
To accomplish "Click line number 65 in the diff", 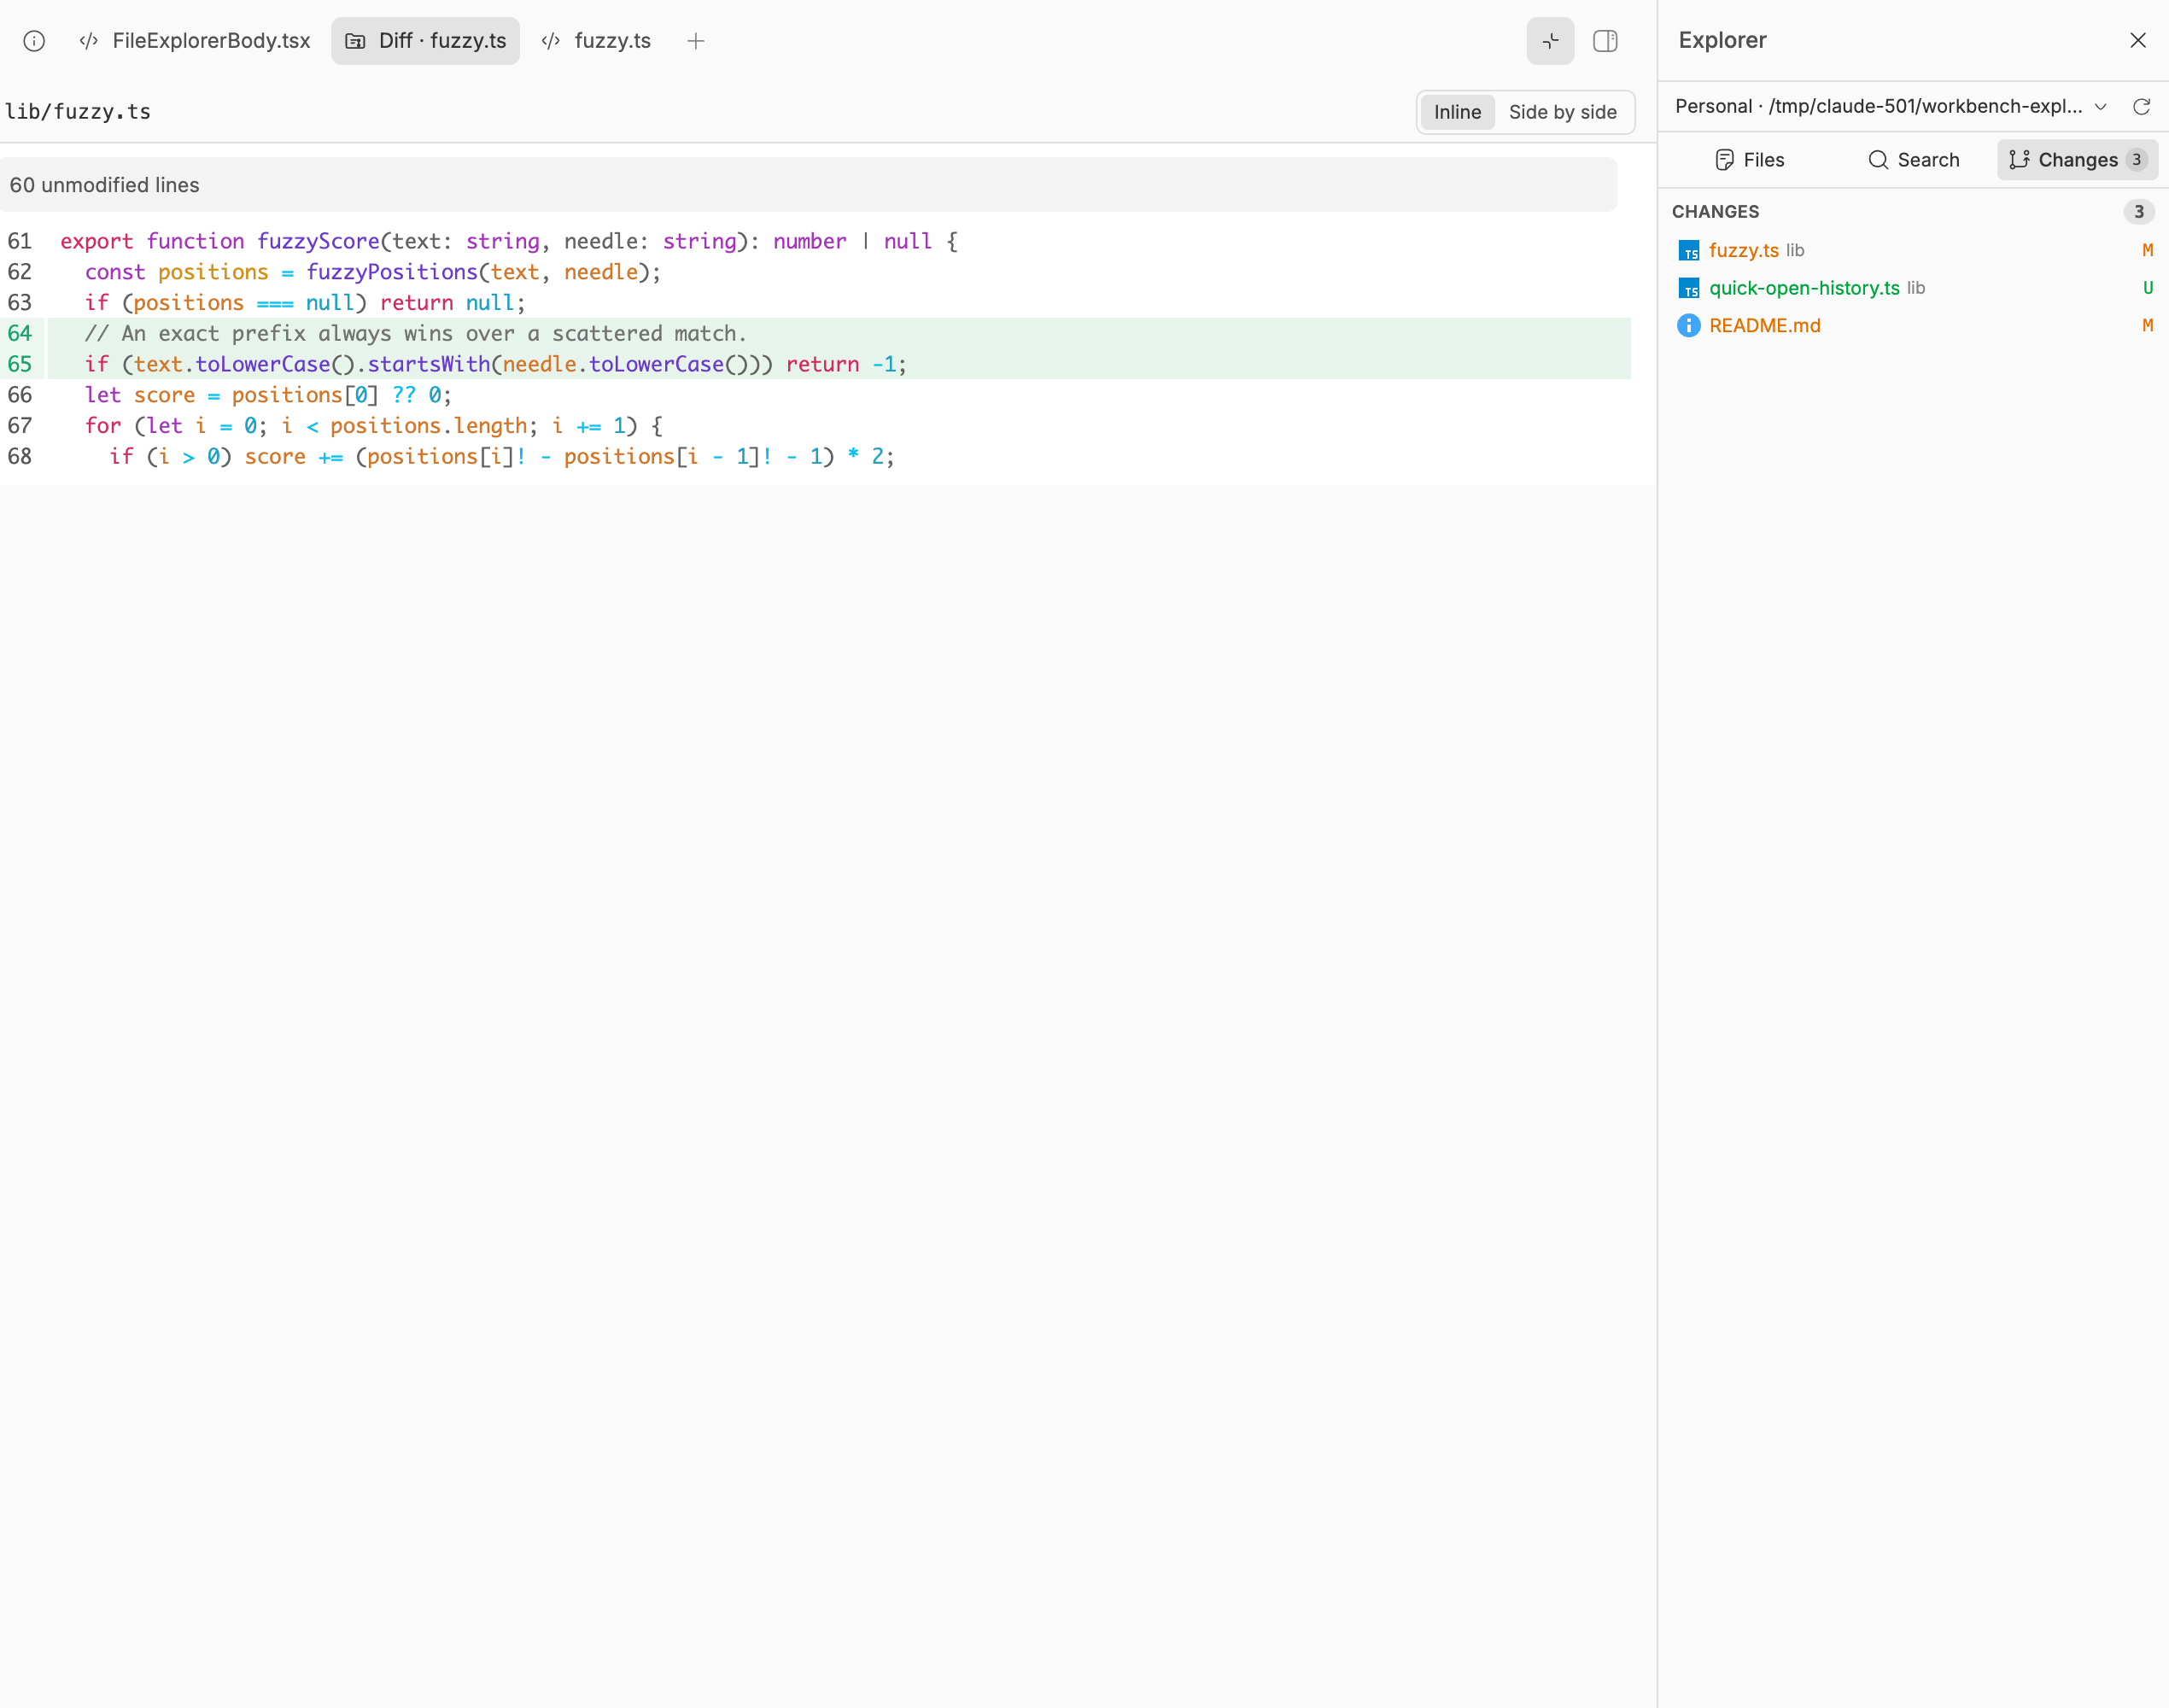I will point(20,364).
